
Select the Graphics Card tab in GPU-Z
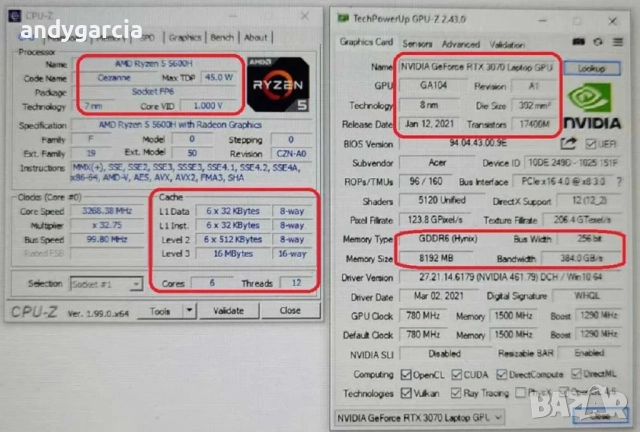366,42
